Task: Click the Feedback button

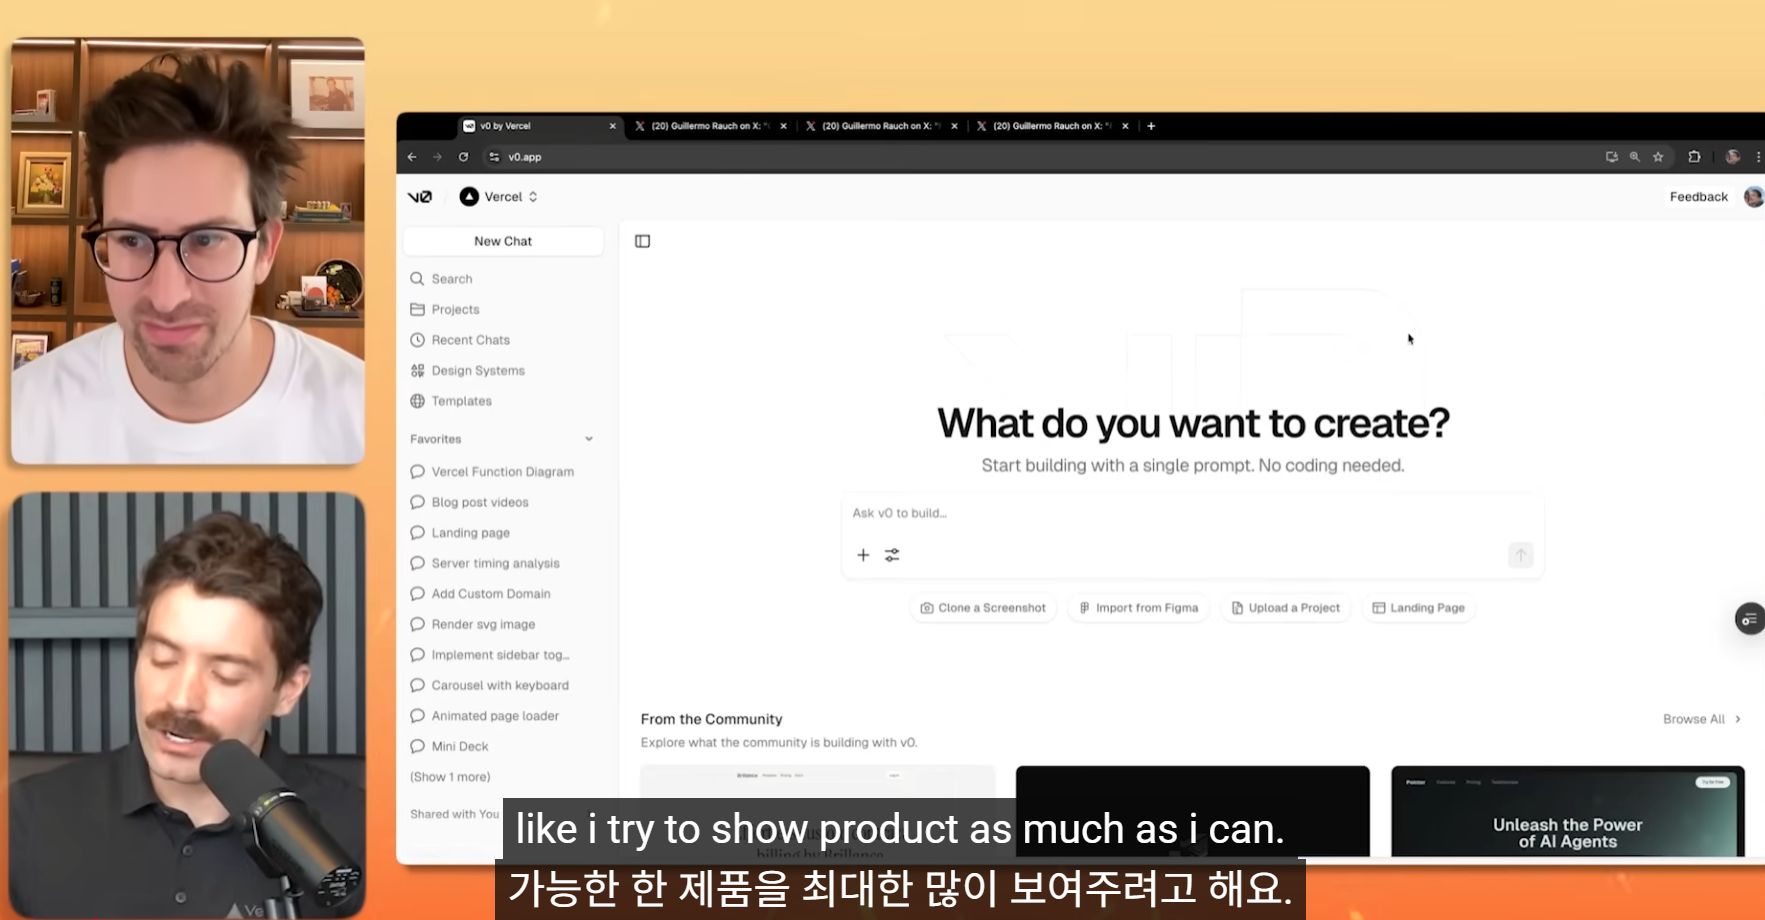Action: [x=1698, y=197]
